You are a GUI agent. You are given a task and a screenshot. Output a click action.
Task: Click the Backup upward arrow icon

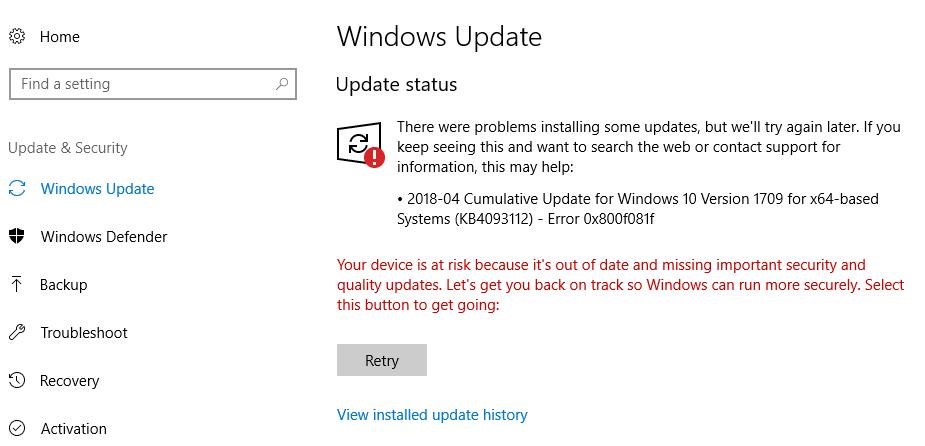[17, 285]
